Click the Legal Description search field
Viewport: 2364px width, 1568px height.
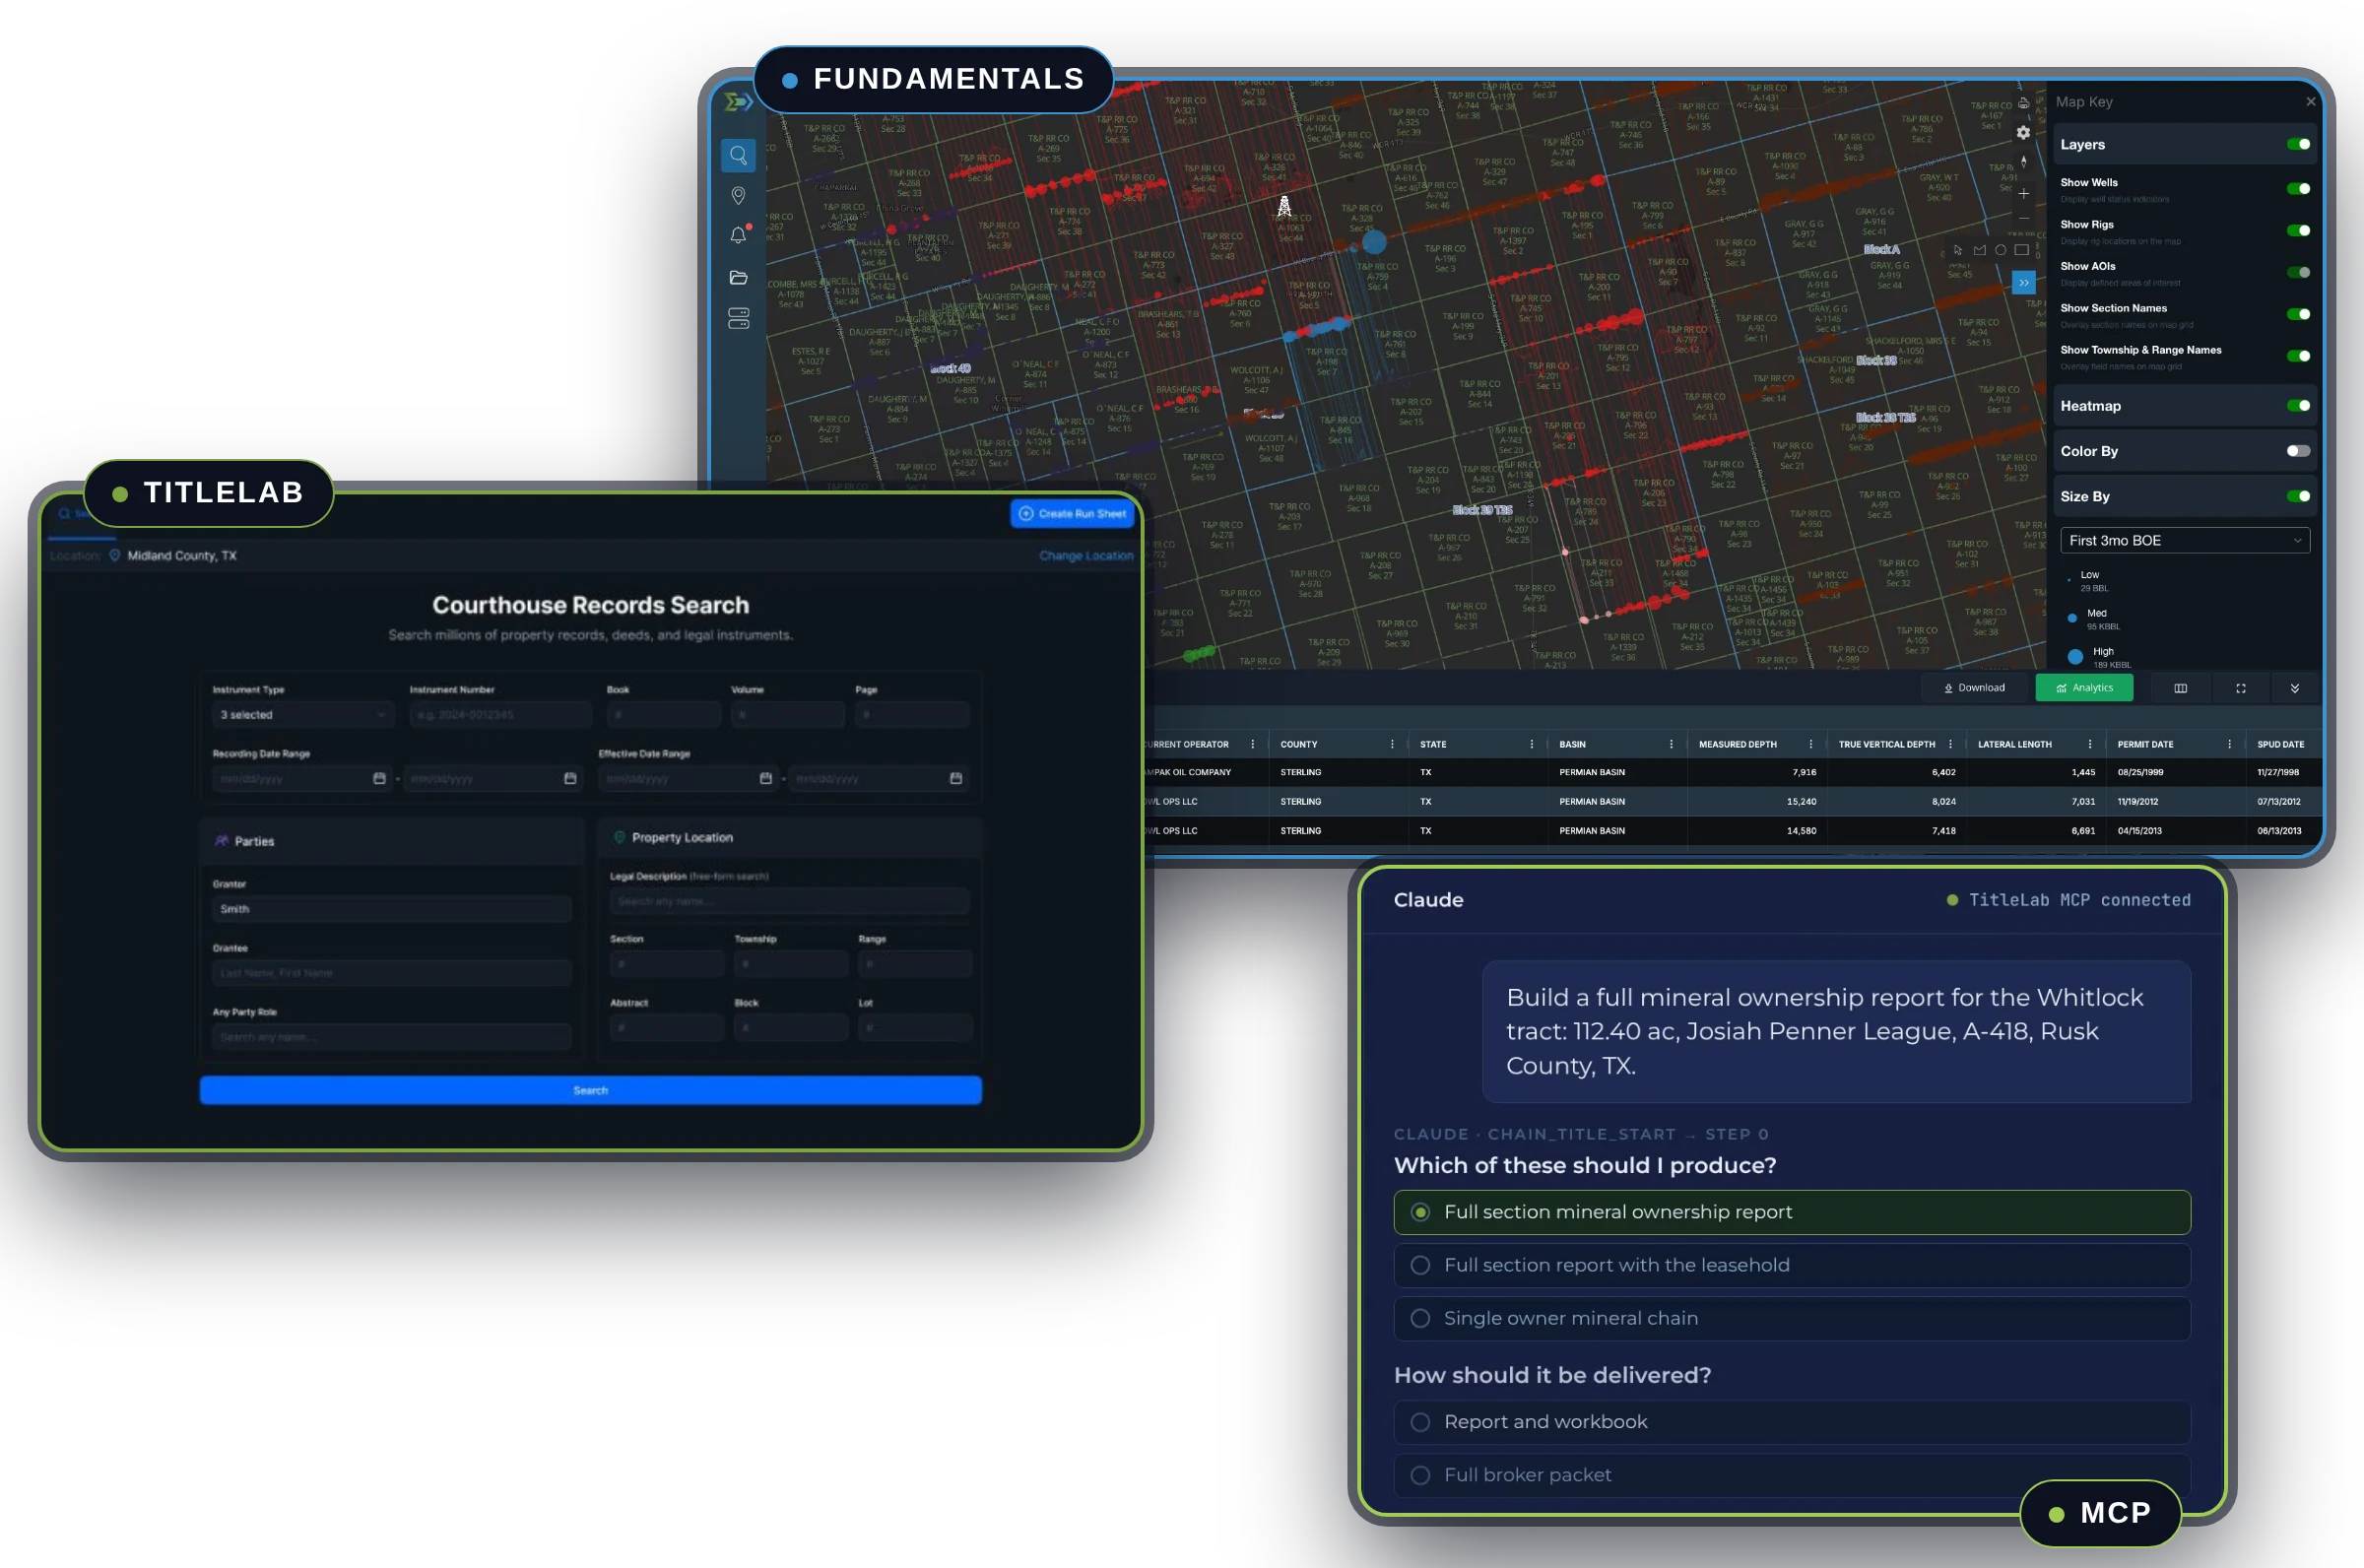tap(789, 901)
